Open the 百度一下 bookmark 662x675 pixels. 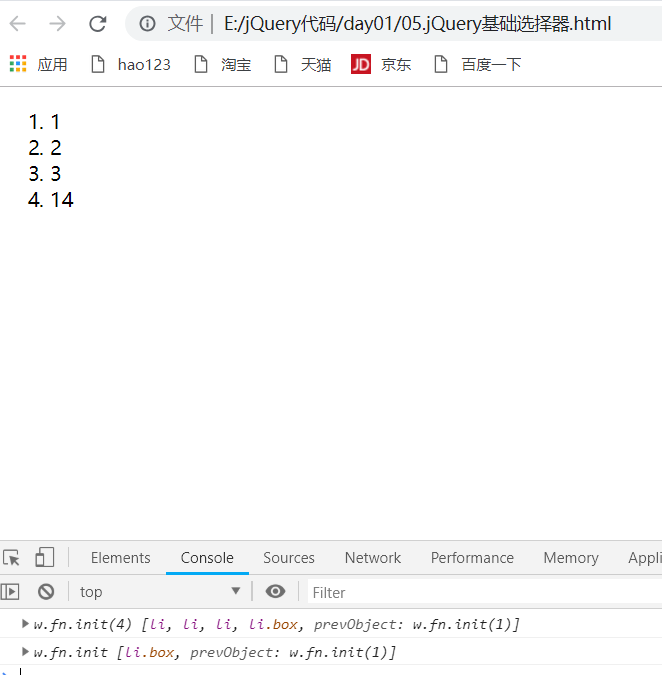tap(477, 65)
